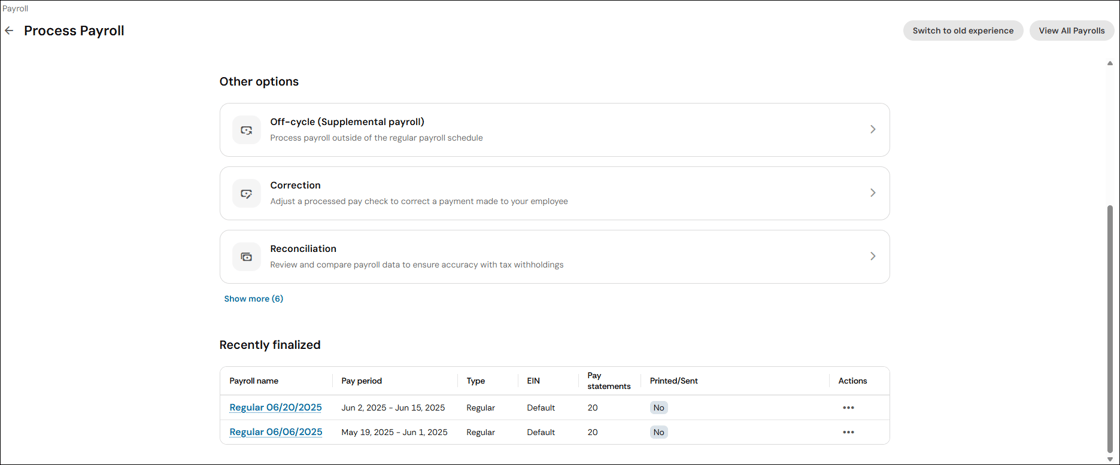The image size is (1120, 465).
Task: Open the Regular 06/20/2025 payroll link
Action: point(275,408)
